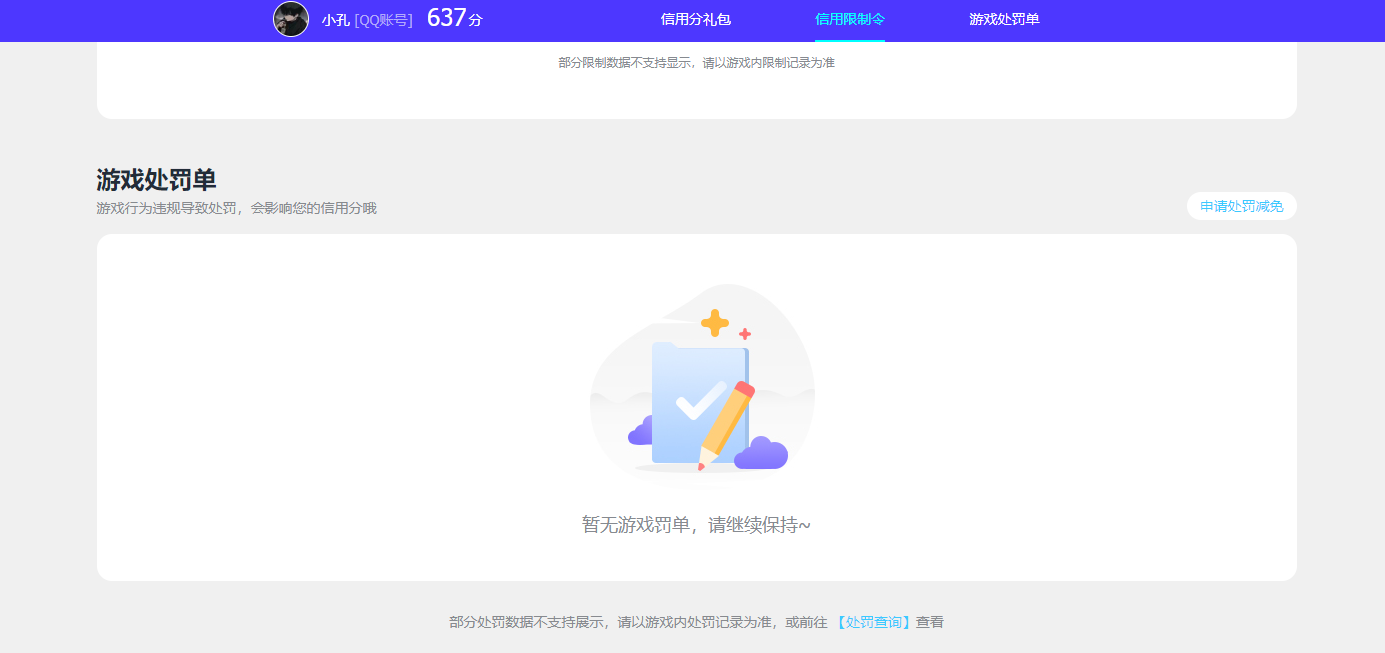
Task: Switch to the 游戏处罚单 tab
Action: coord(1002,19)
